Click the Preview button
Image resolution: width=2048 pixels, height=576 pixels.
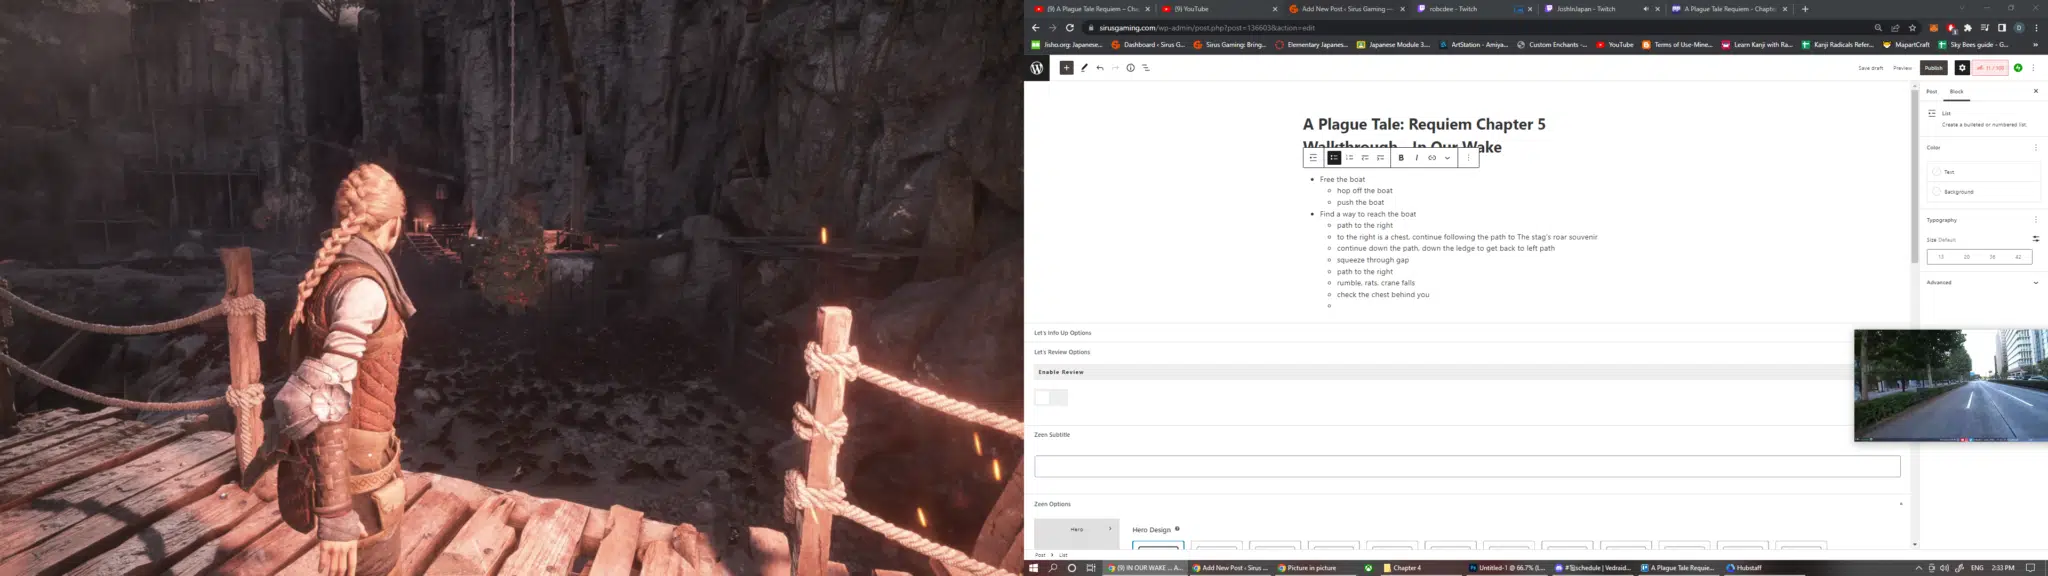tap(1902, 68)
